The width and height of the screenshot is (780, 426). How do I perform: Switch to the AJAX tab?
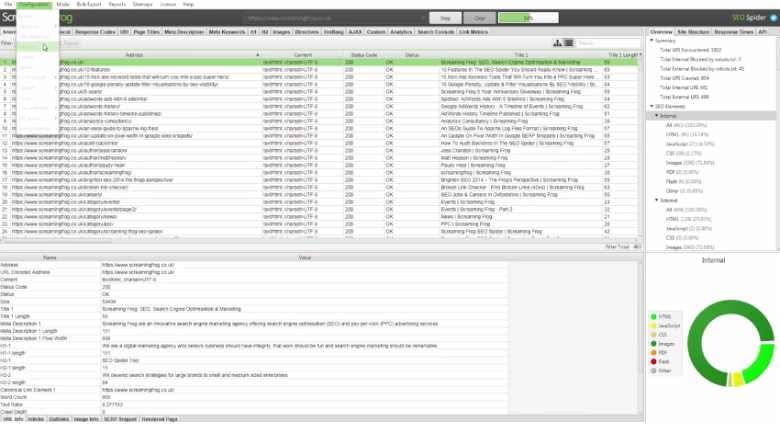pos(355,32)
